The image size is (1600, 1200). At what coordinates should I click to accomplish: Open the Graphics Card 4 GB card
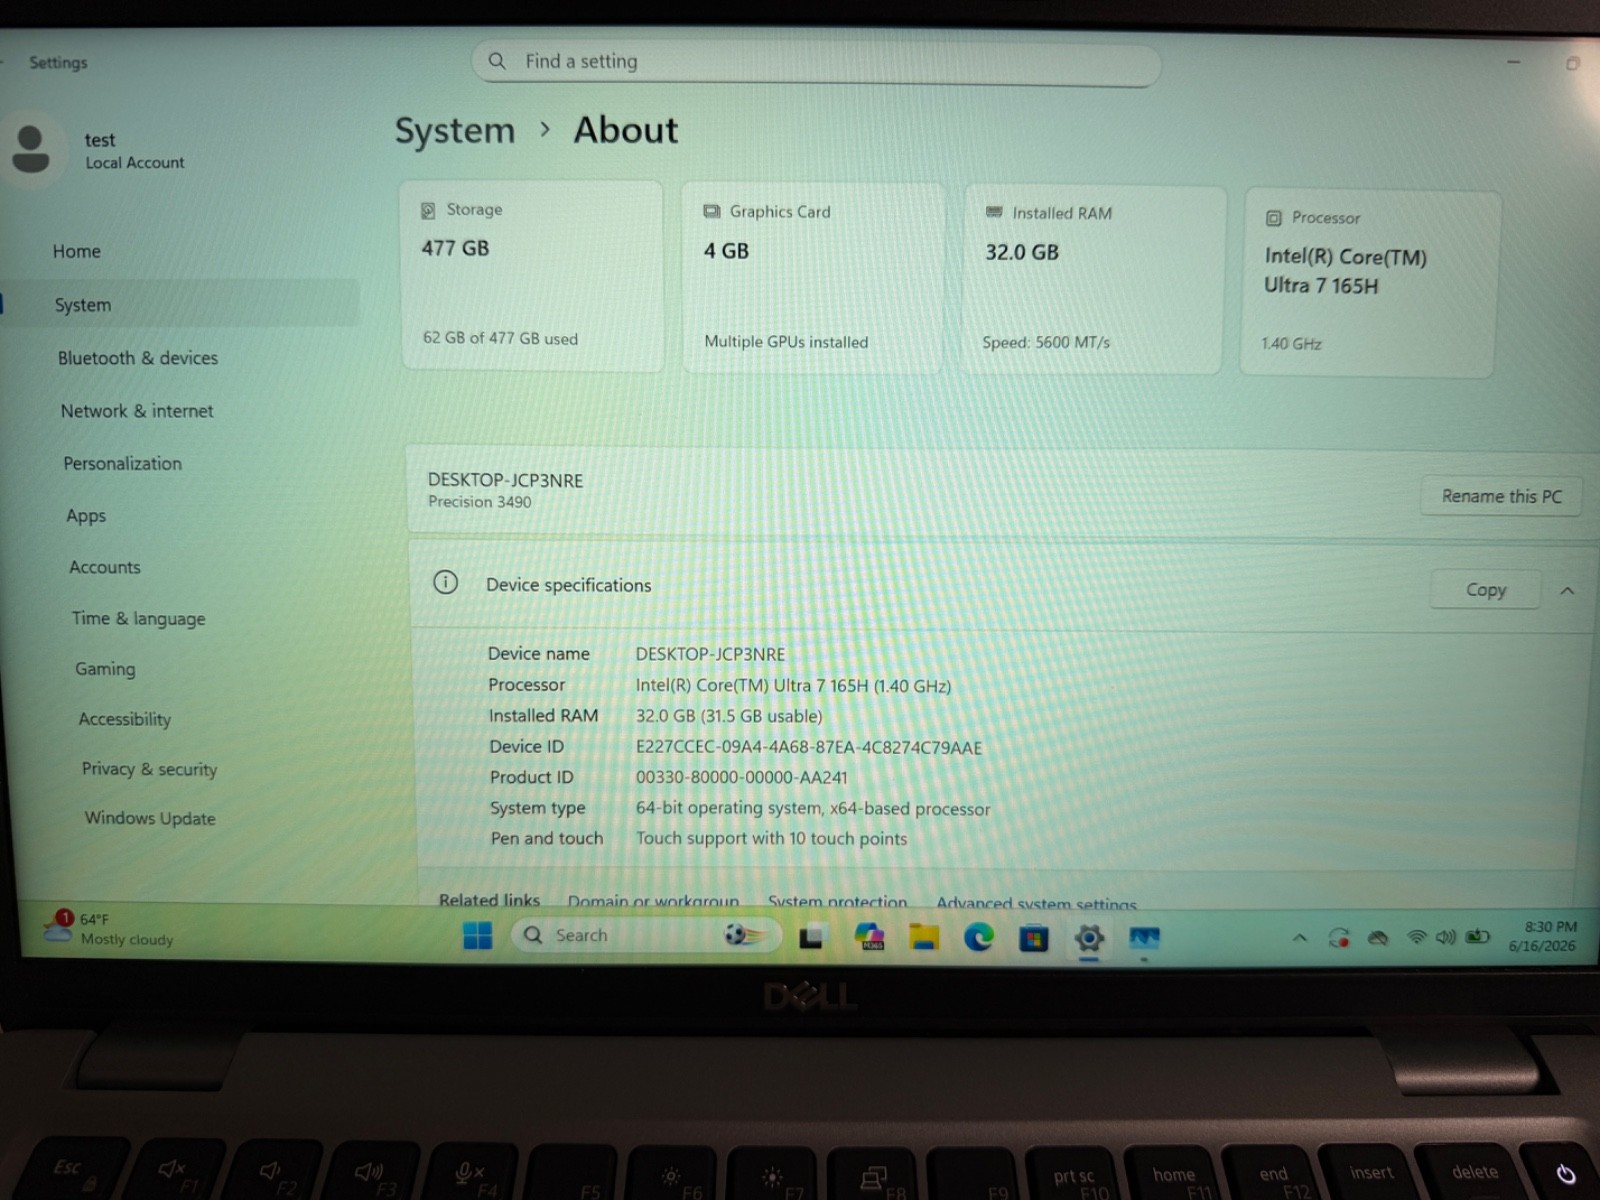click(813, 278)
